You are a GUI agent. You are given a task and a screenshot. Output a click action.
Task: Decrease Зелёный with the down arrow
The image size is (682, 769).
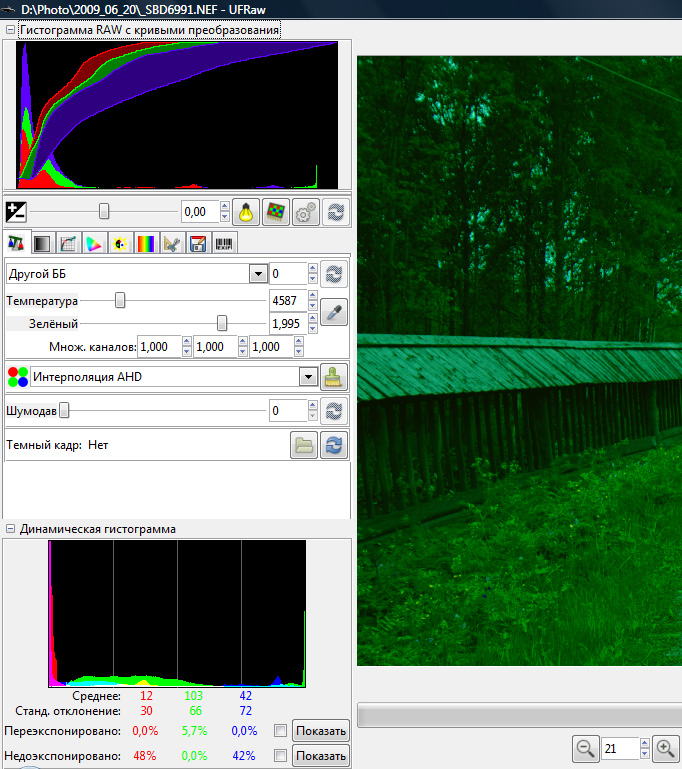[x=313, y=329]
